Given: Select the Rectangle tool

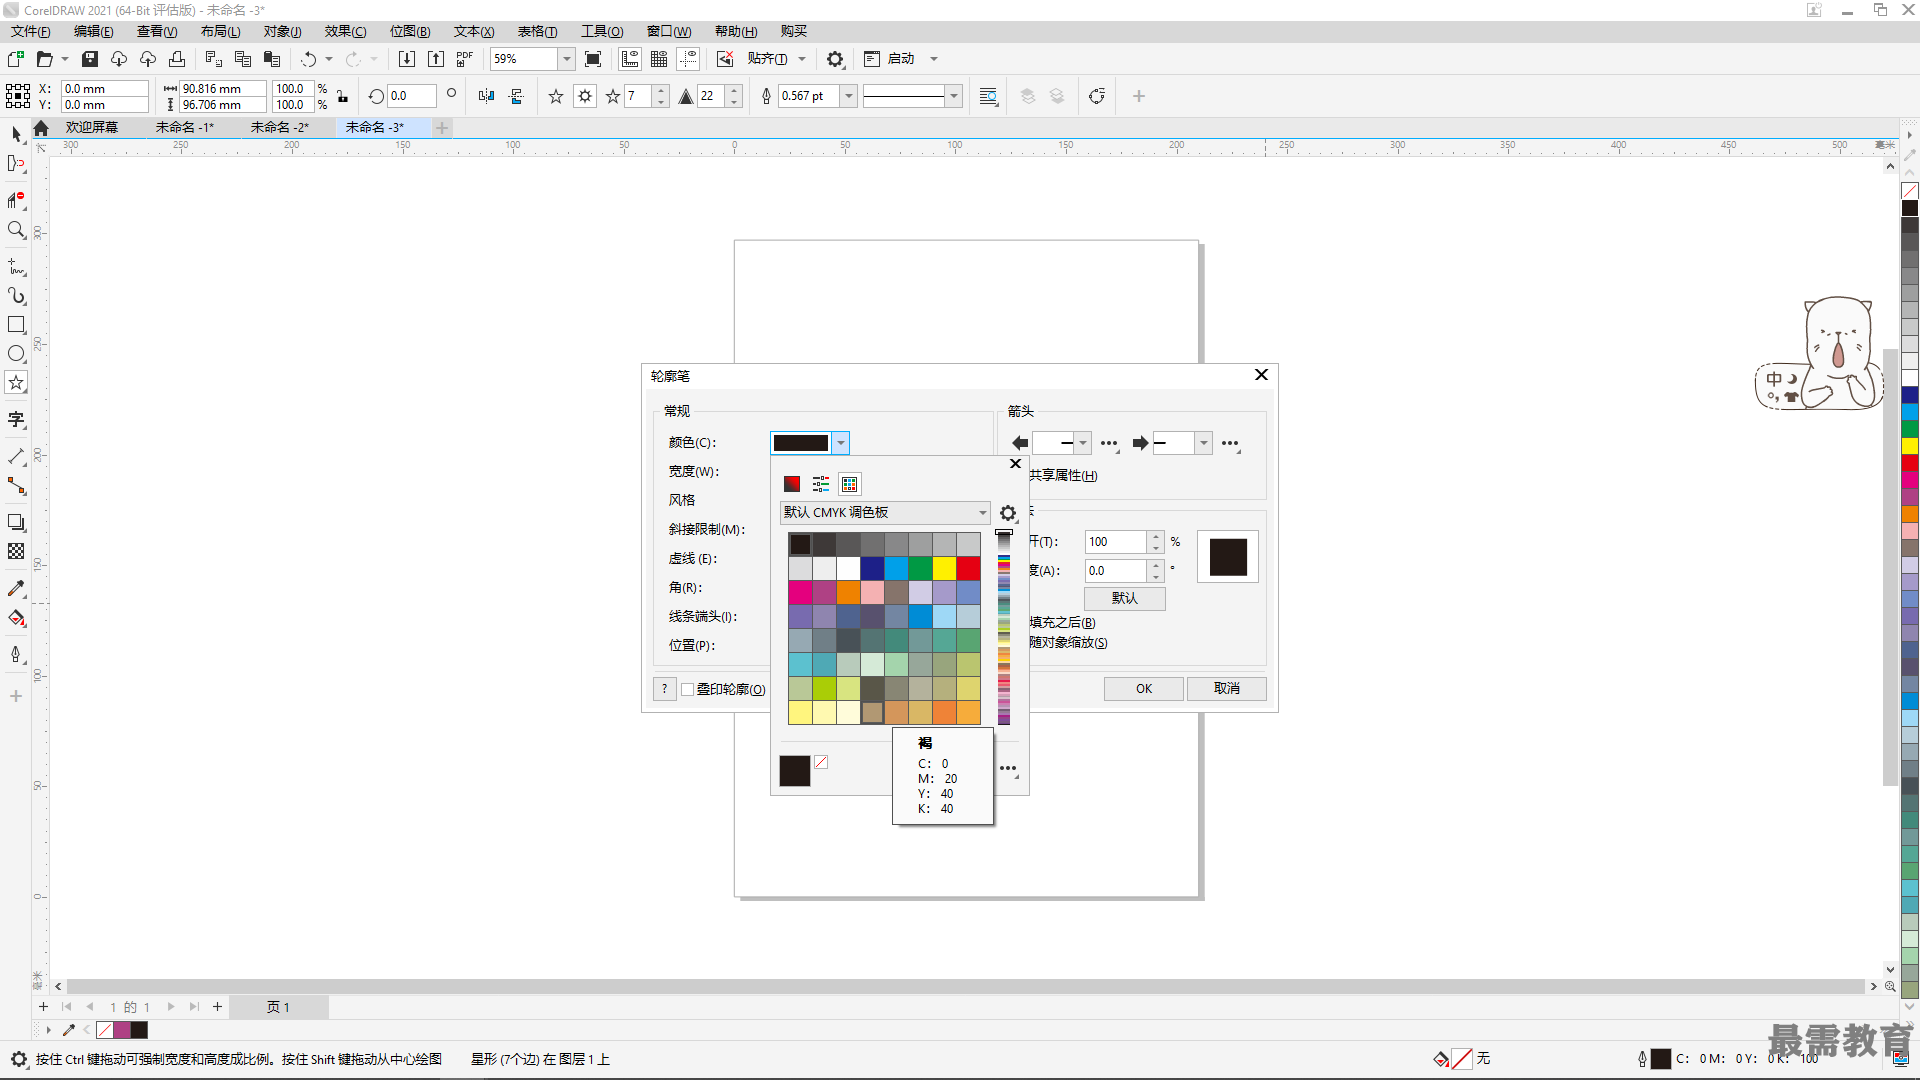Looking at the screenshot, I should point(17,325).
